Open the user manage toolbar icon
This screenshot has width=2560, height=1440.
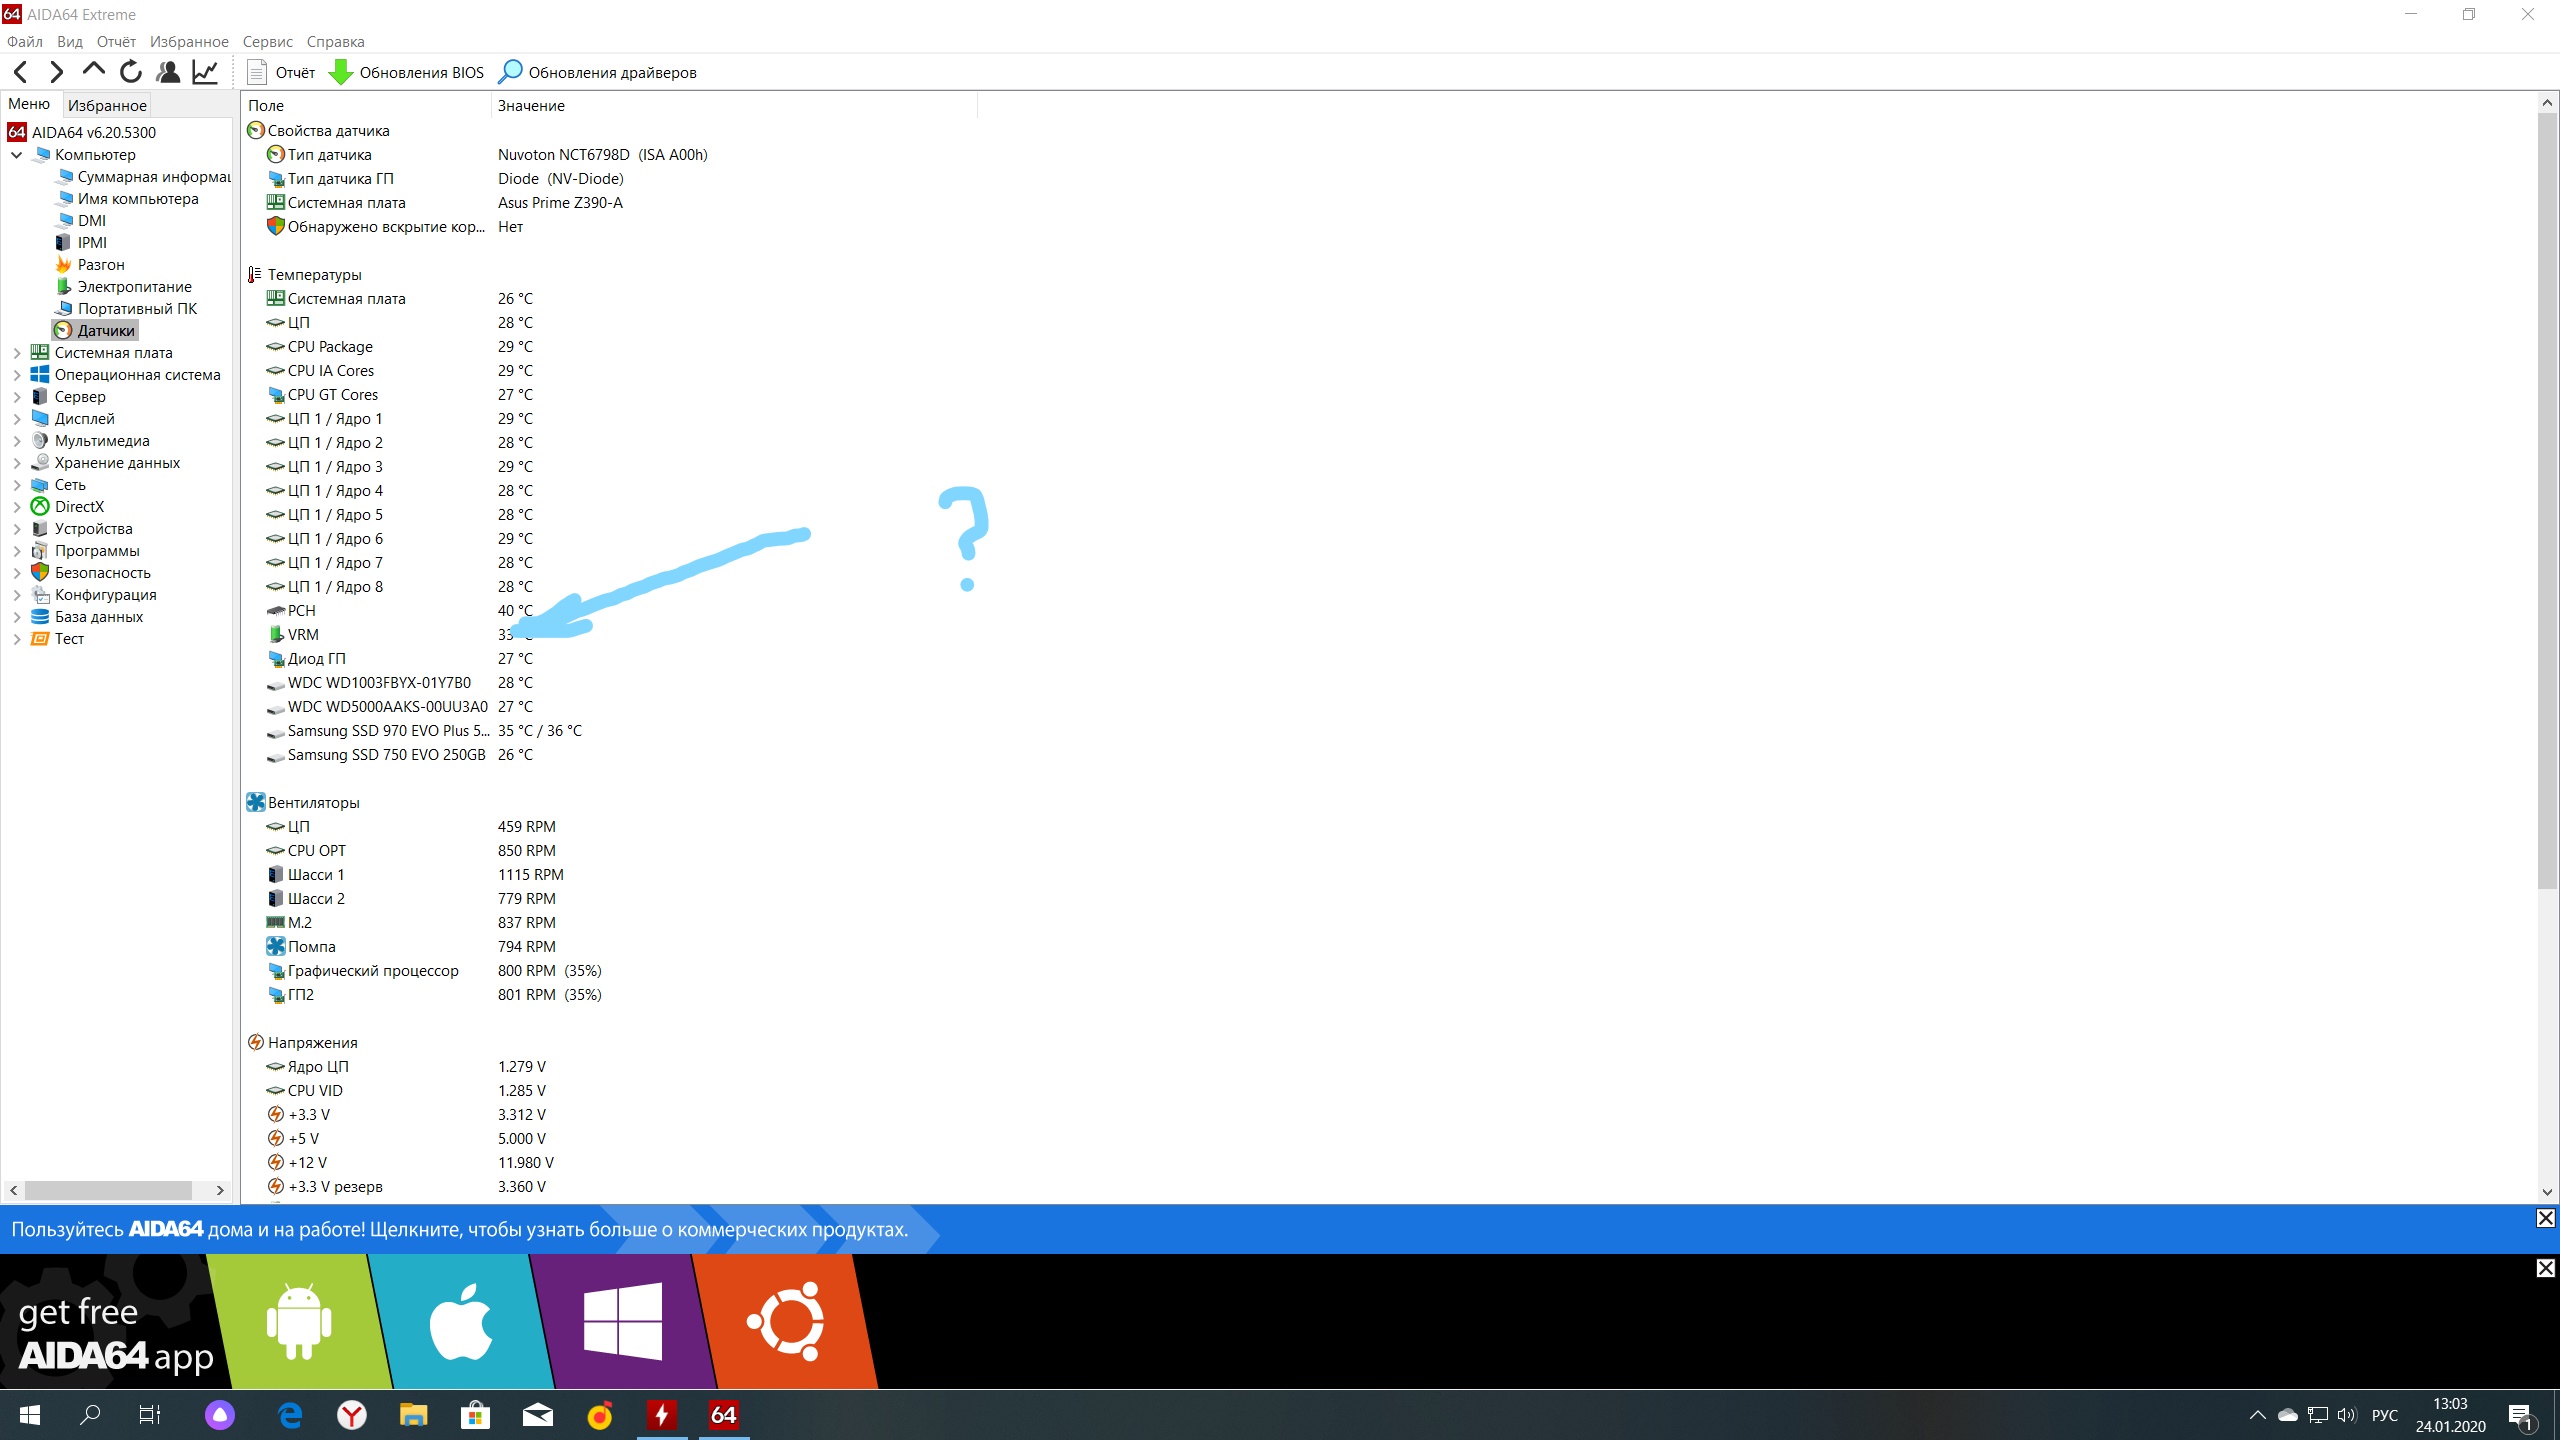pyautogui.click(x=168, y=72)
